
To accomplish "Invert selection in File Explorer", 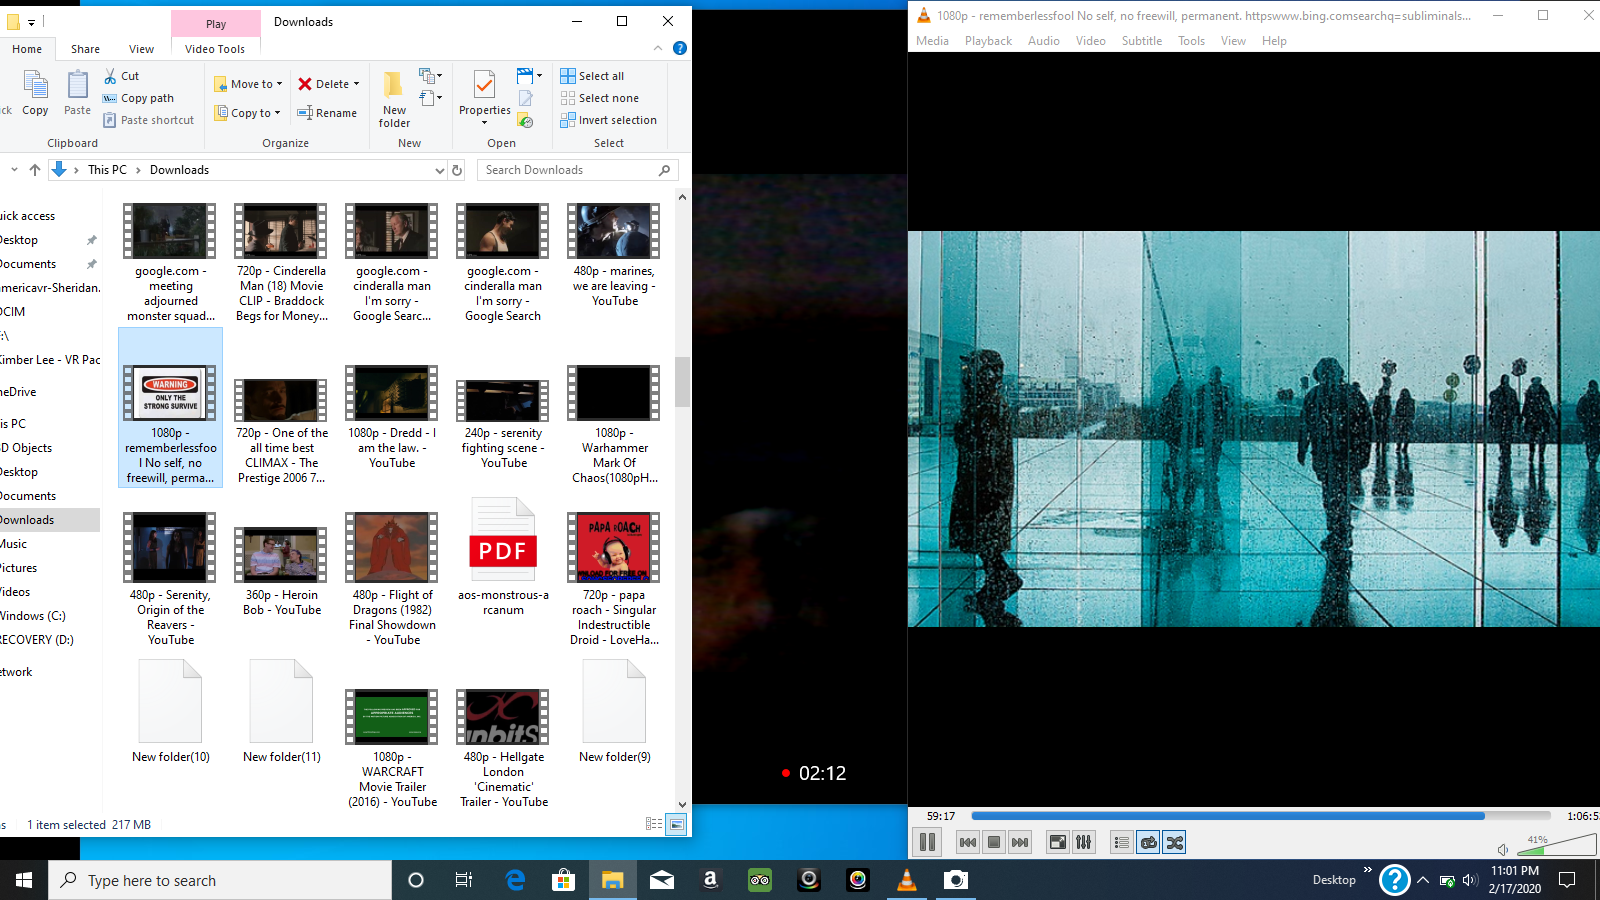I will click(609, 120).
